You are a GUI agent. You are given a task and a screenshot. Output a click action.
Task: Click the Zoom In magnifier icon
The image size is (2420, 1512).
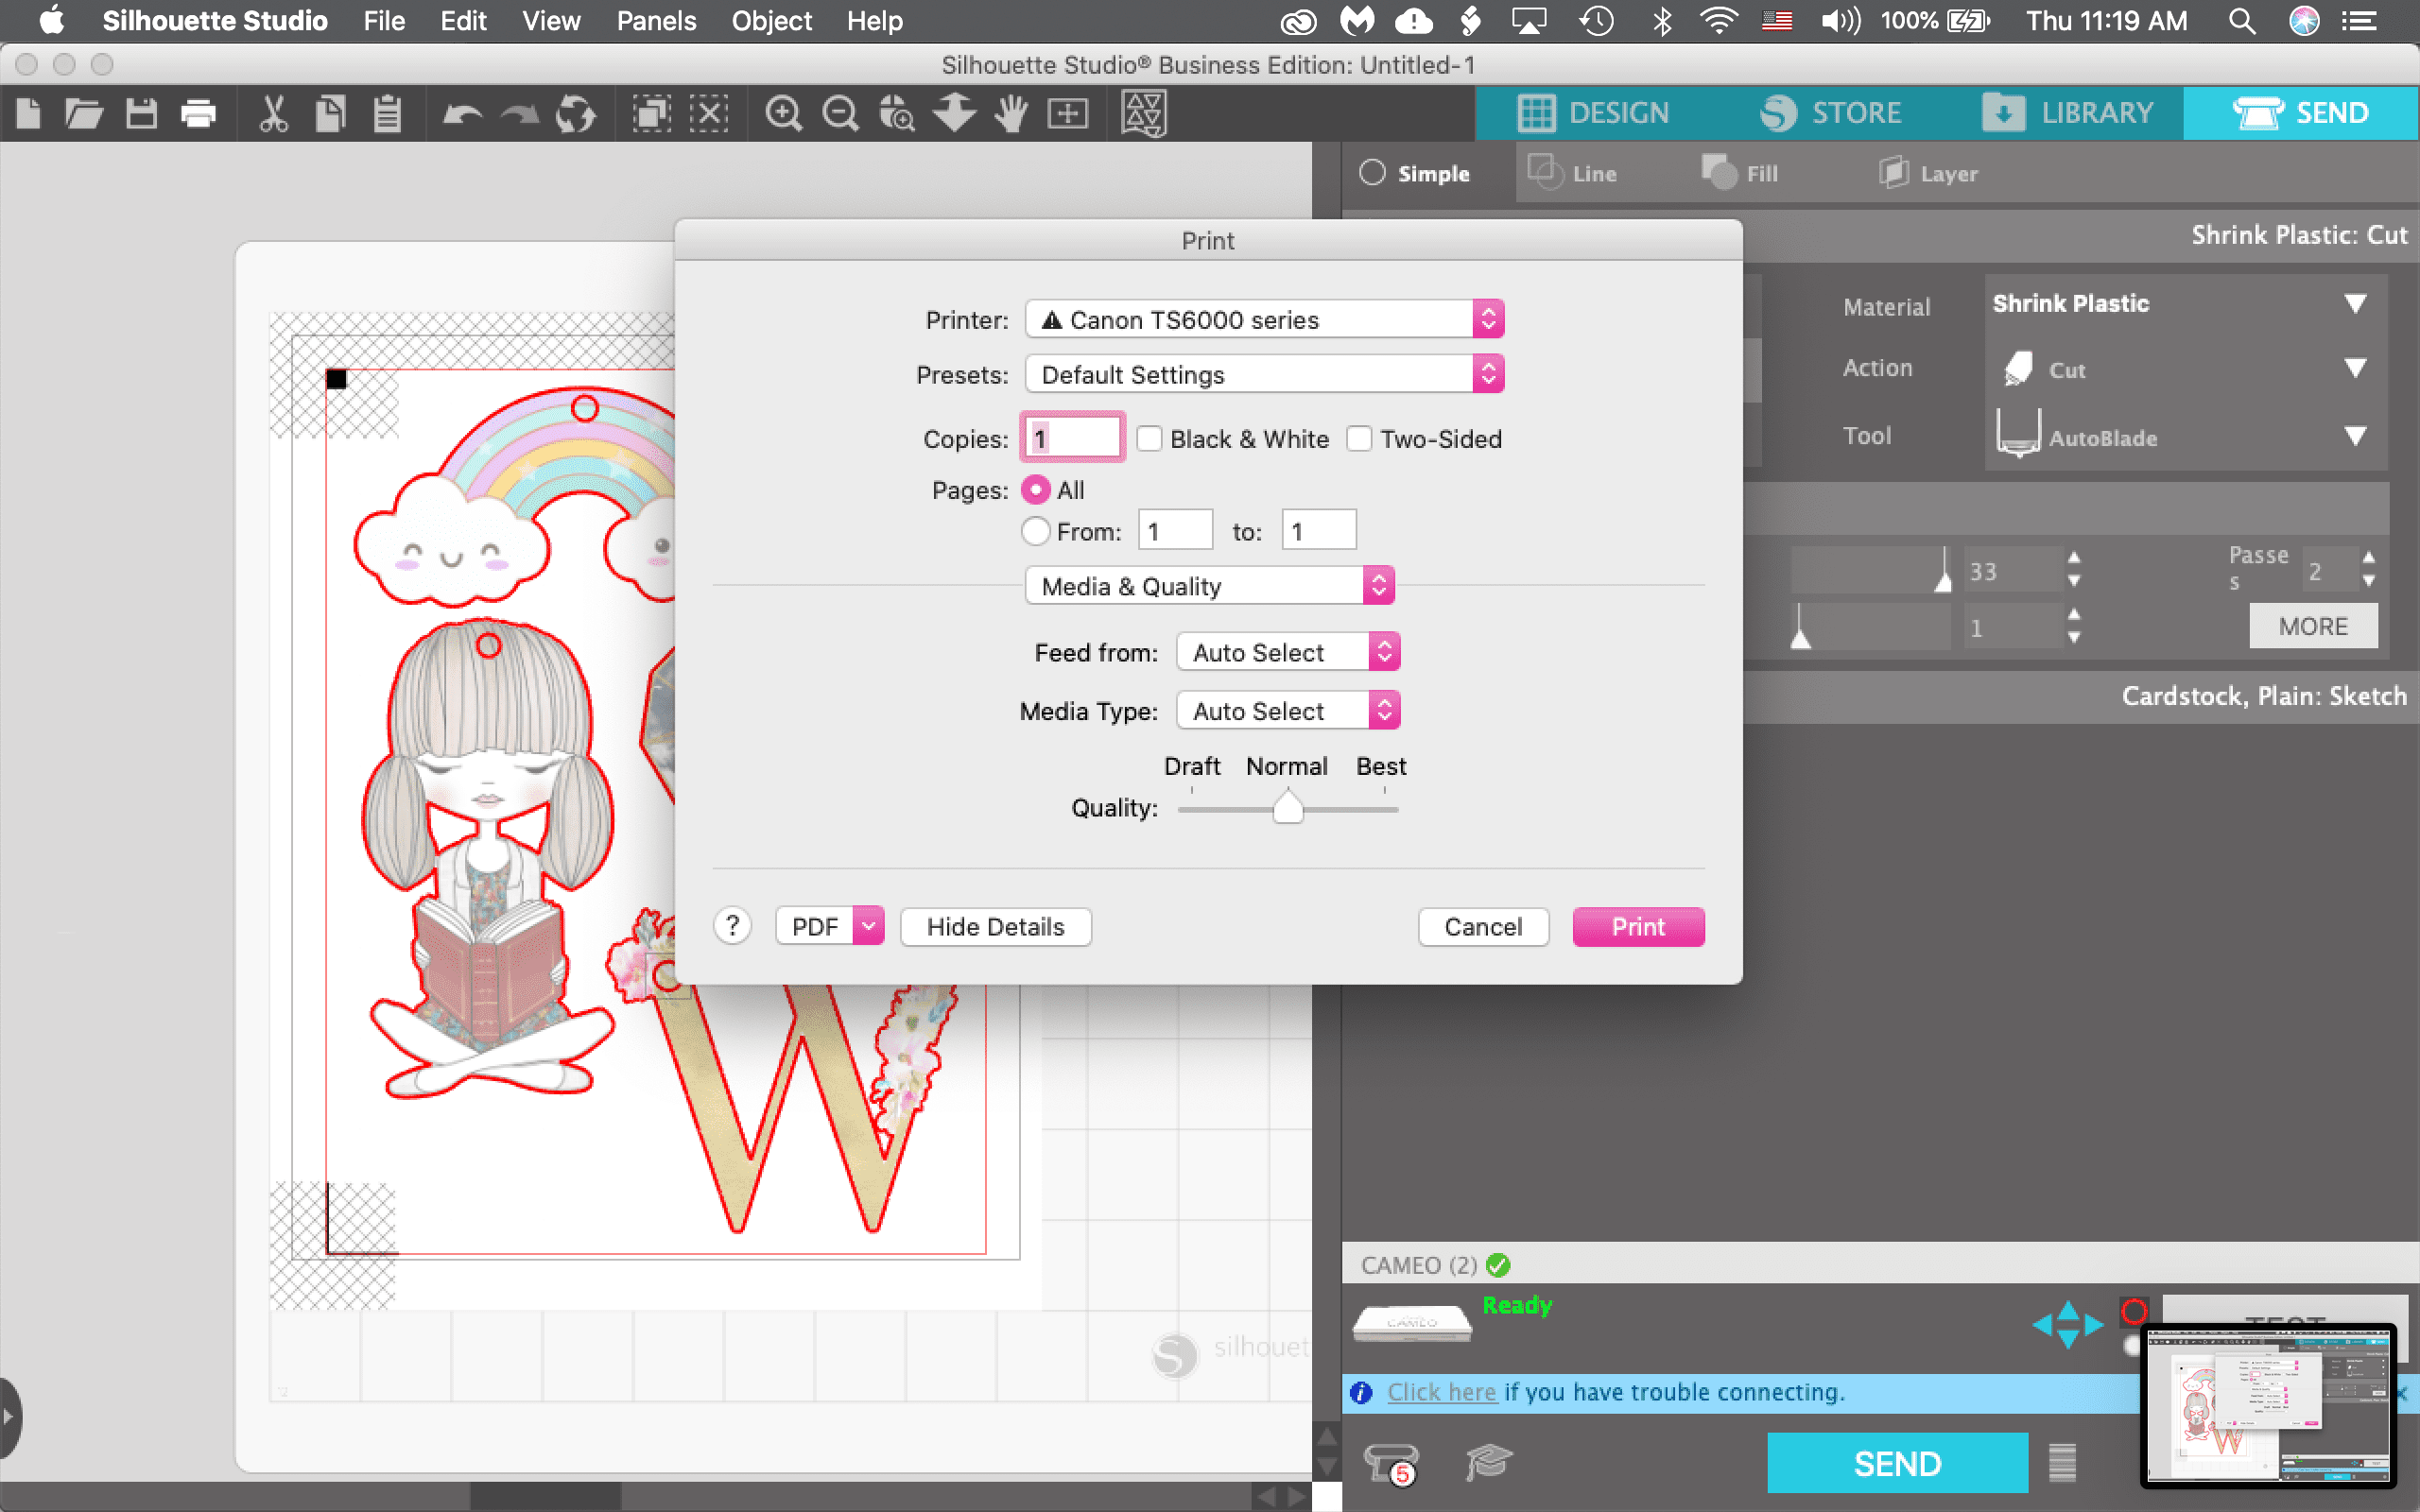[x=783, y=114]
